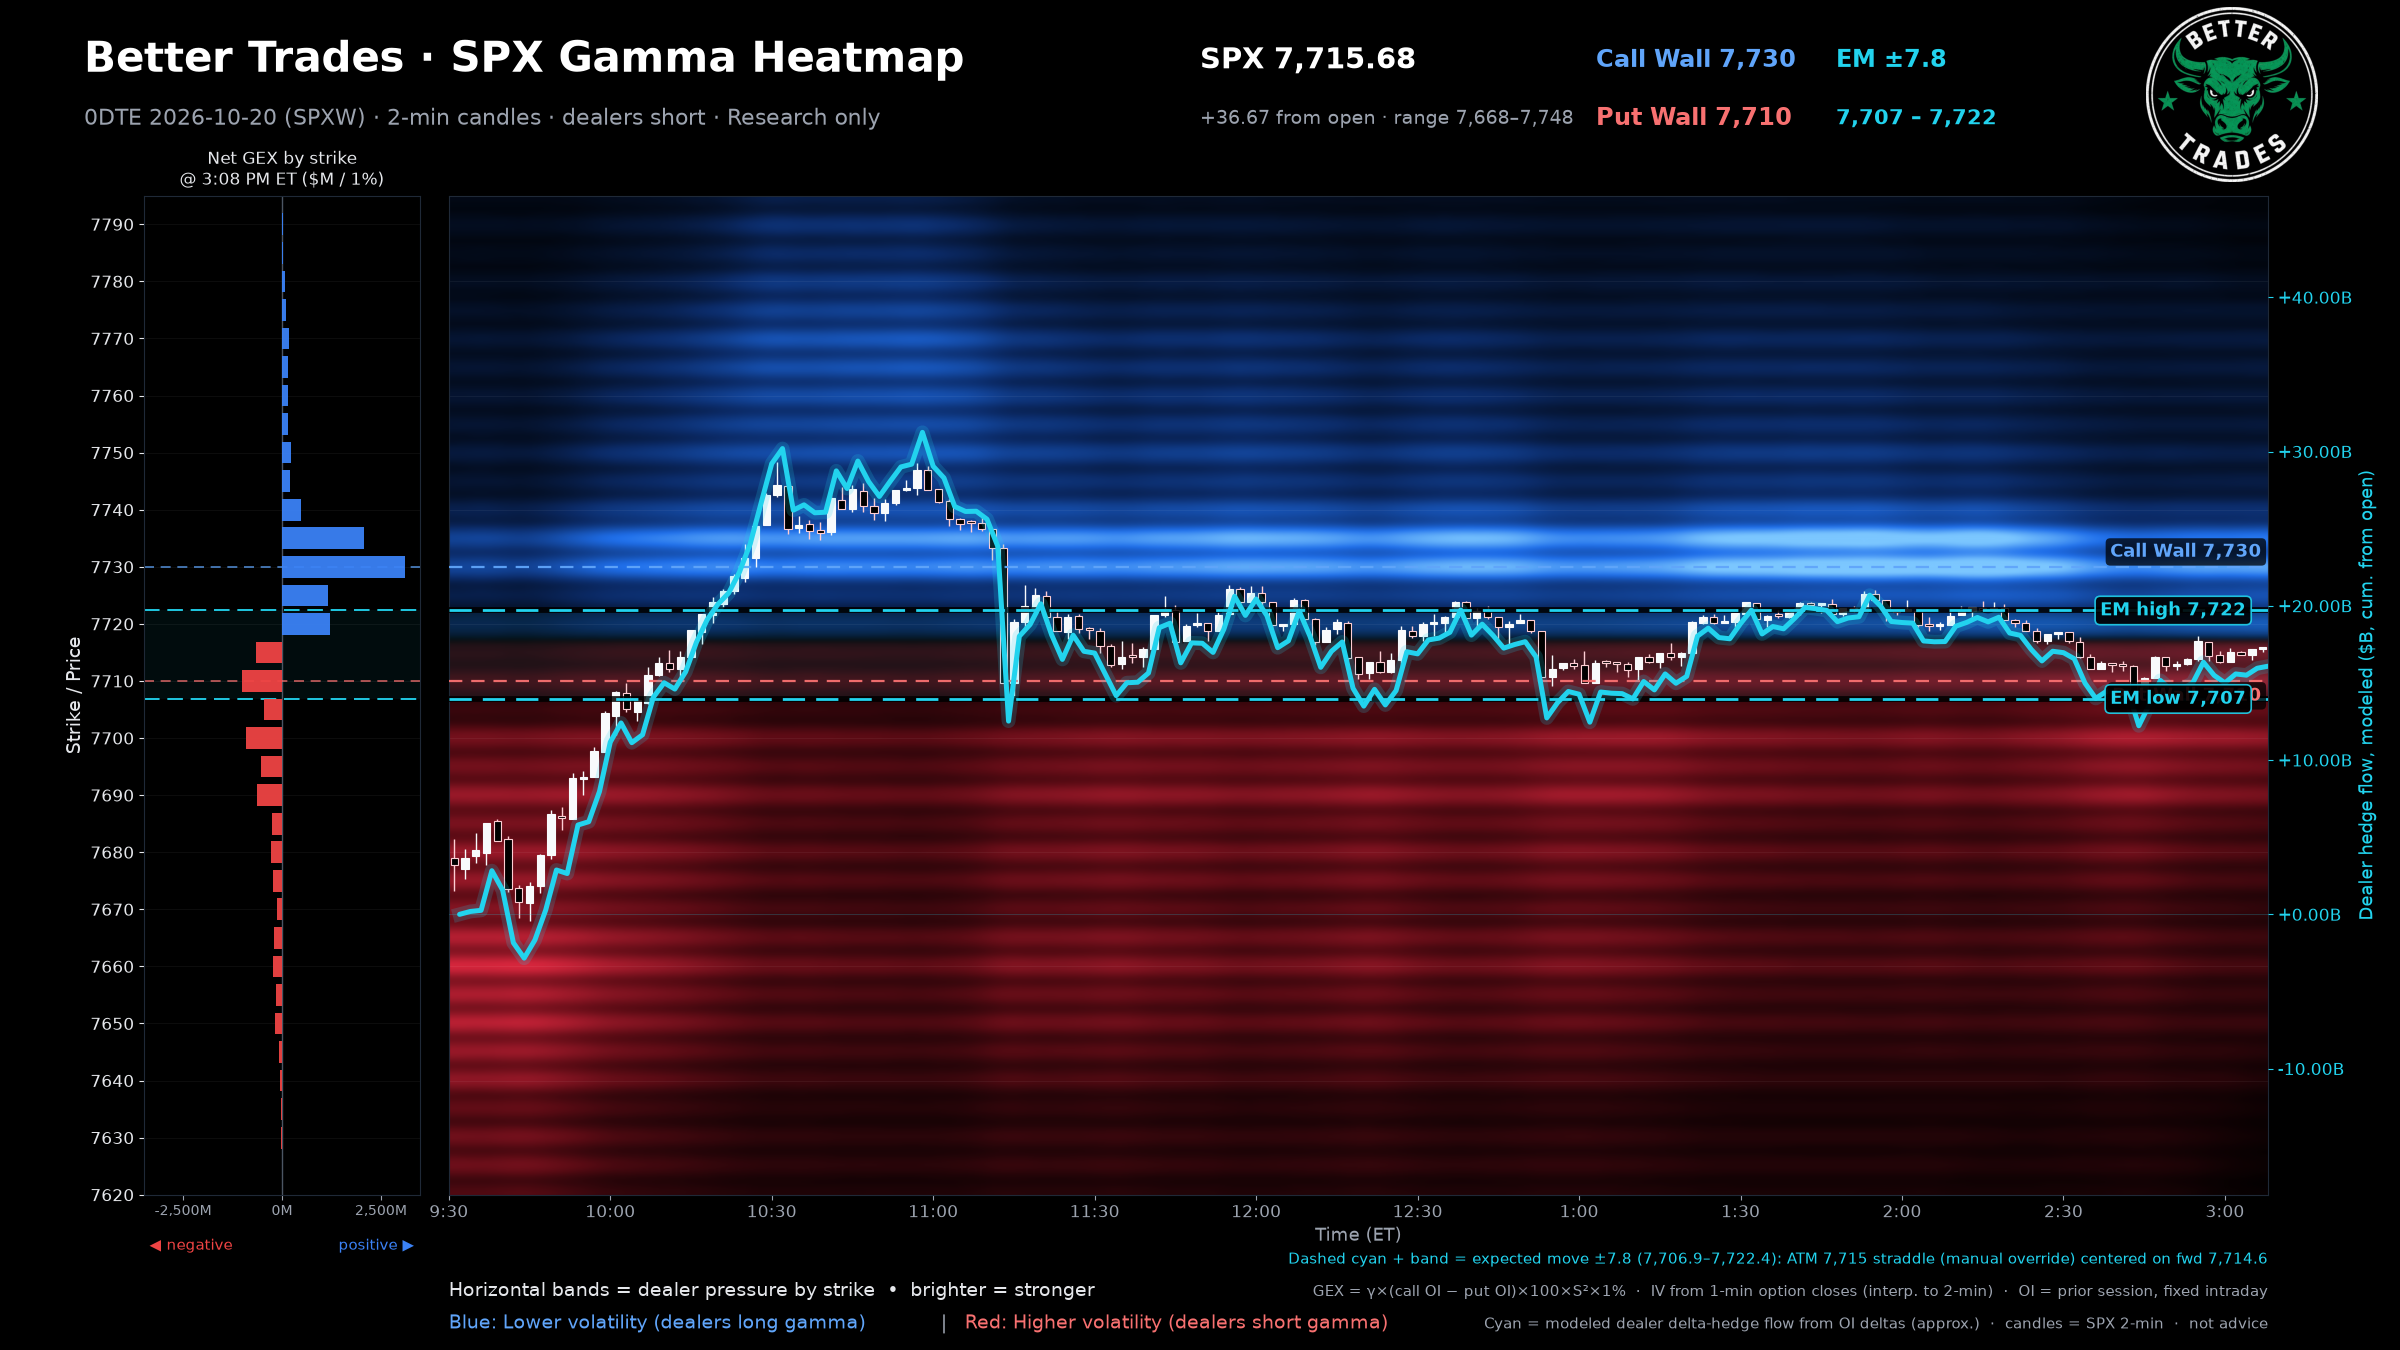Click the EM ±7.8 value
The width and height of the screenshot is (2400, 1350).
pos(1890,59)
